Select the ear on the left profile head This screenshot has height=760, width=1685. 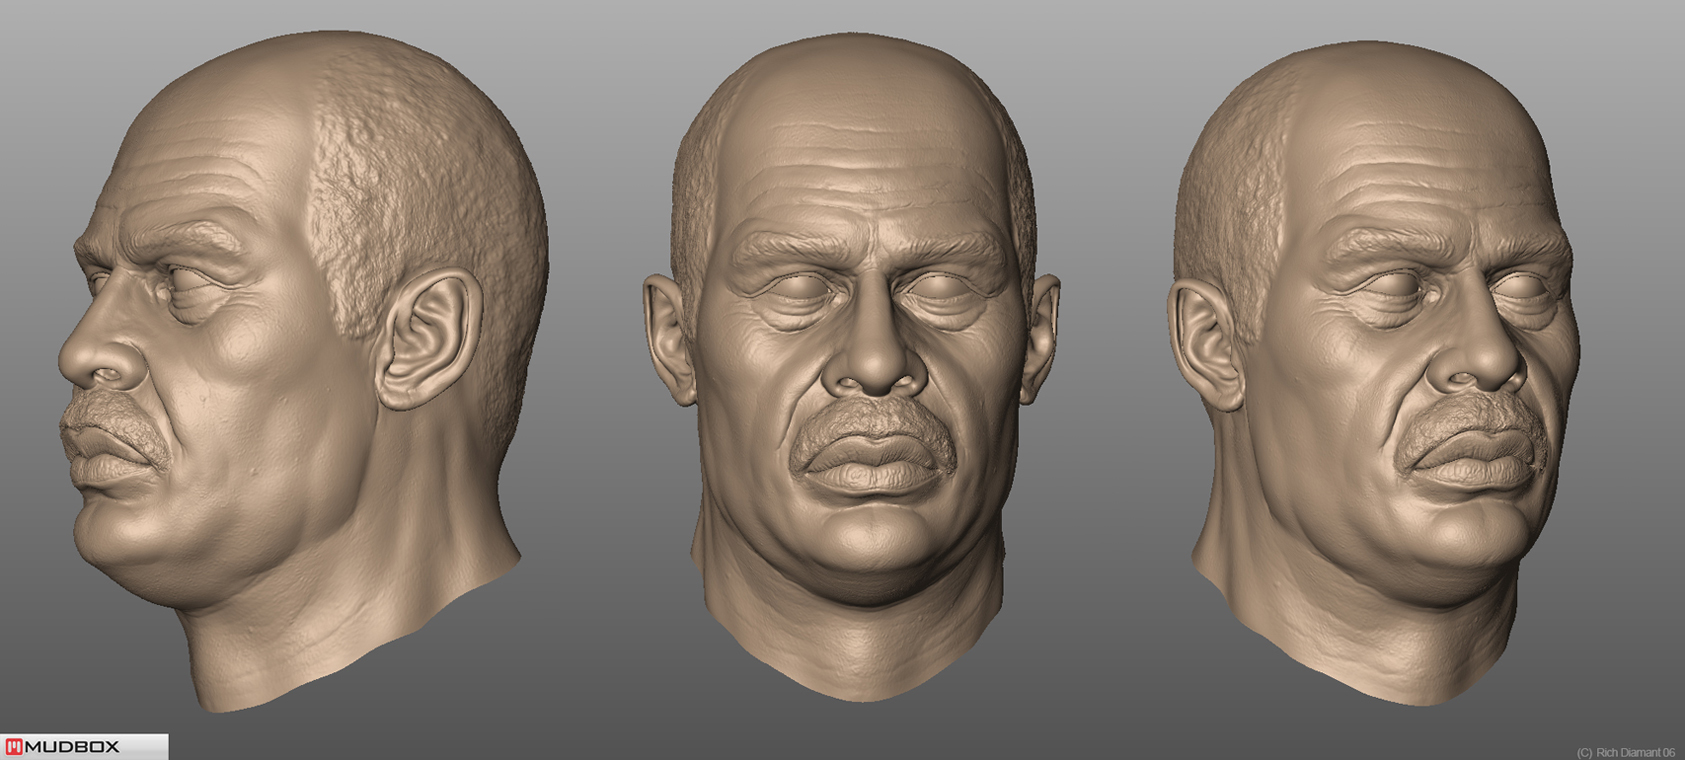427,342
